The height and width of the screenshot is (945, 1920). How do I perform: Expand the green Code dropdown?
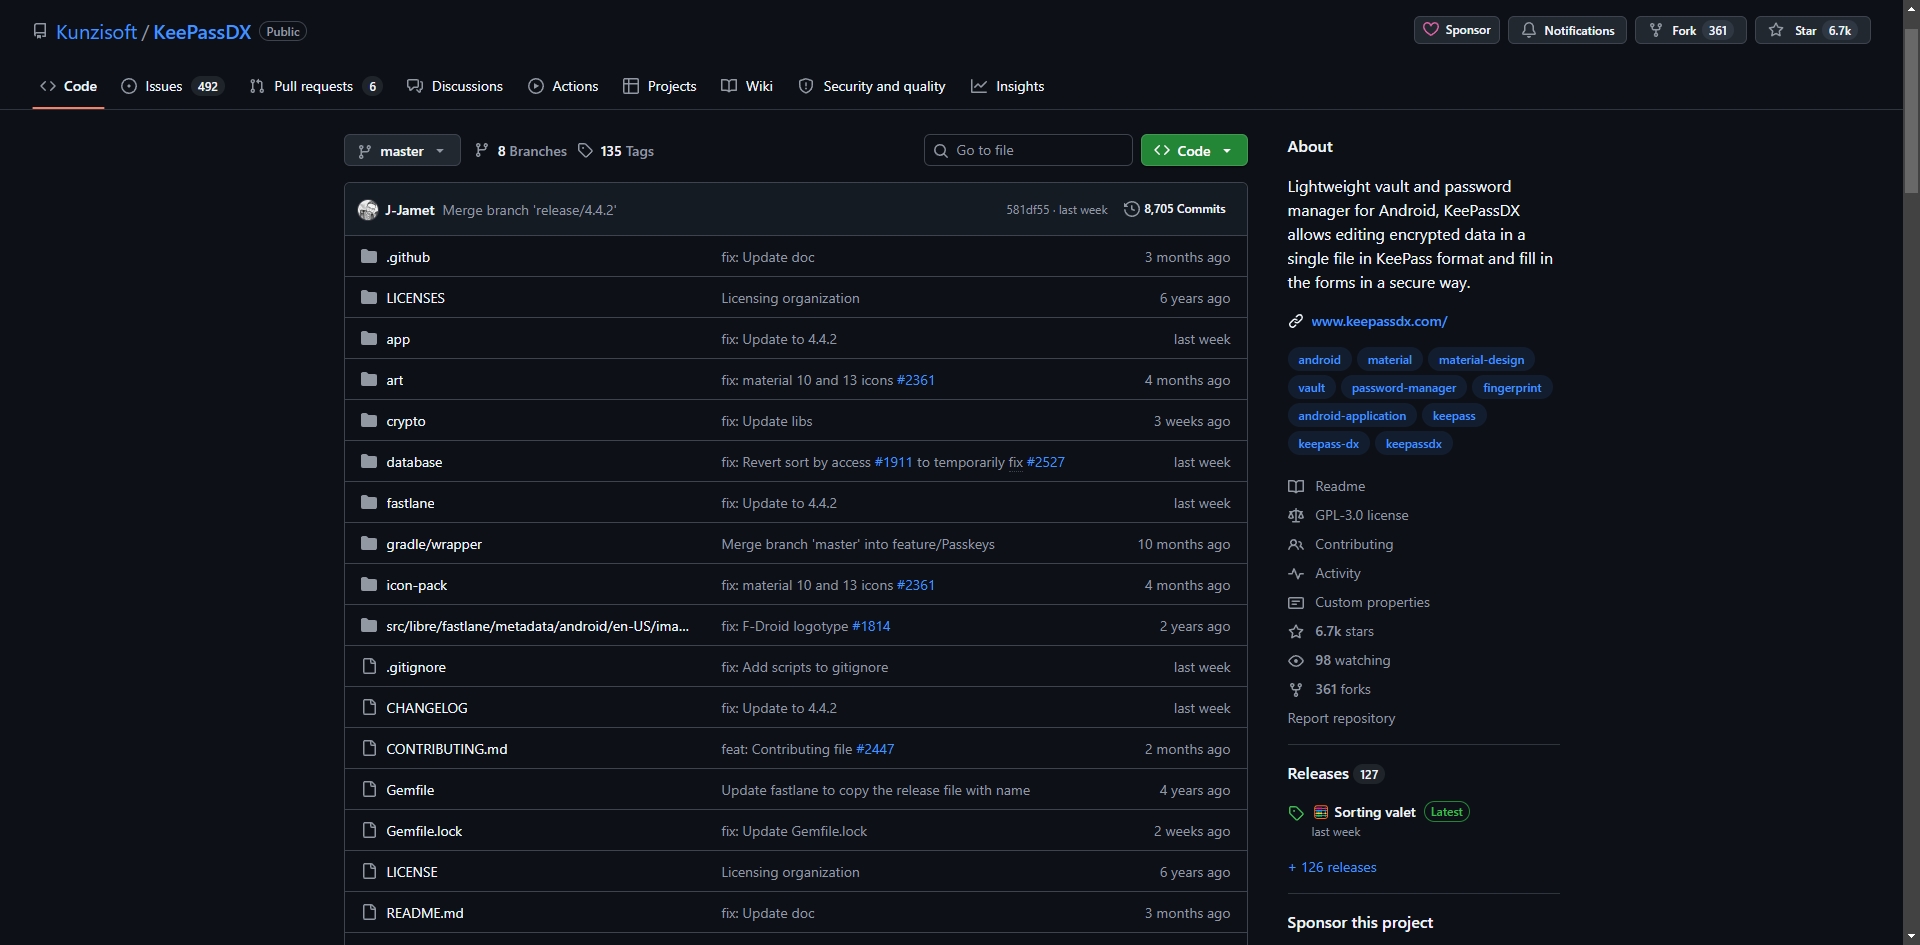1194,151
